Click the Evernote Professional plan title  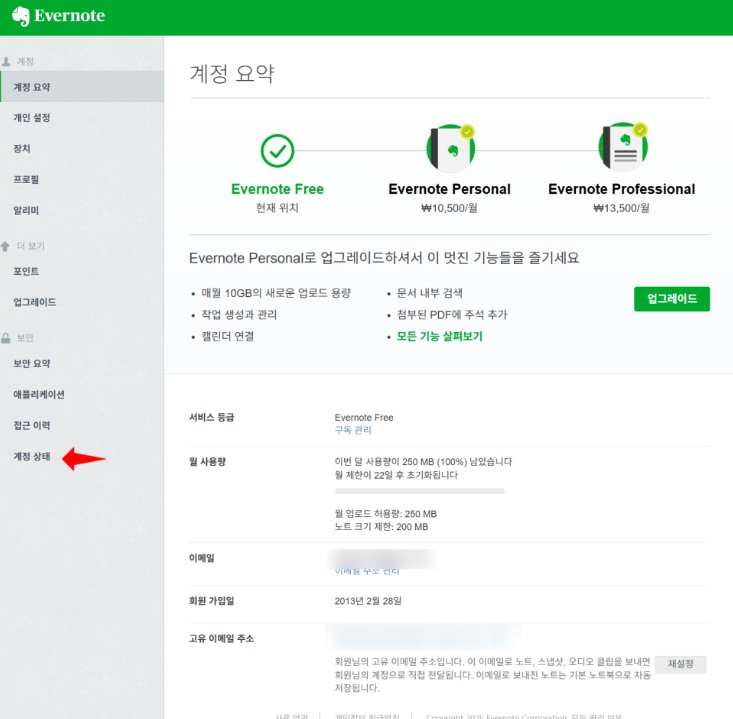(x=621, y=189)
